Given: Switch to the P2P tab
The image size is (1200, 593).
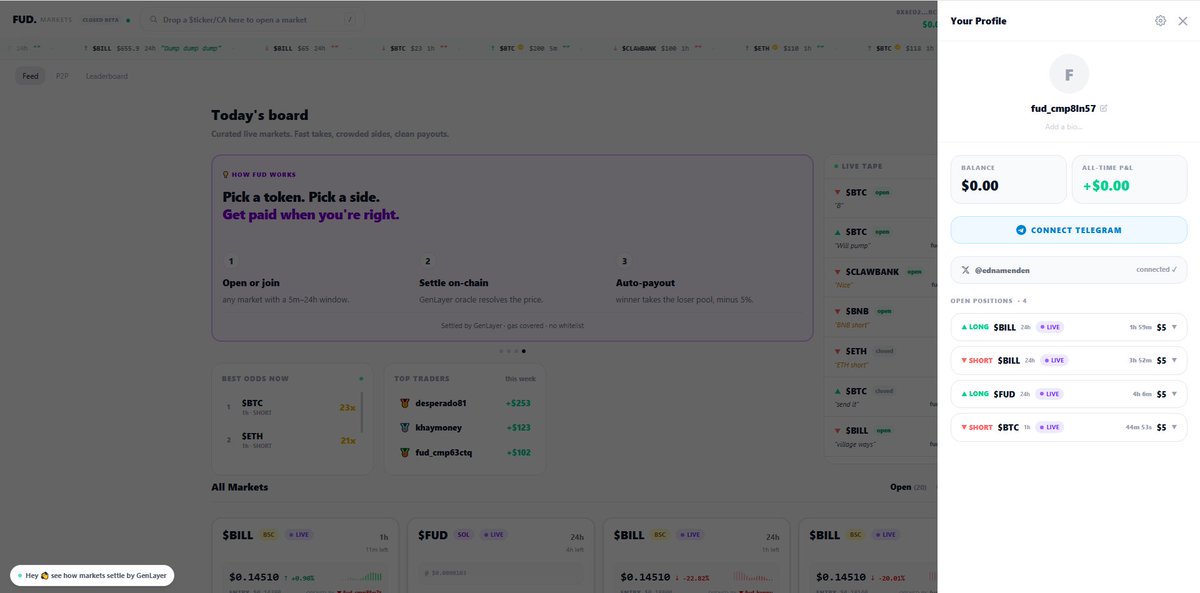Looking at the screenshot, I should 62,76.
